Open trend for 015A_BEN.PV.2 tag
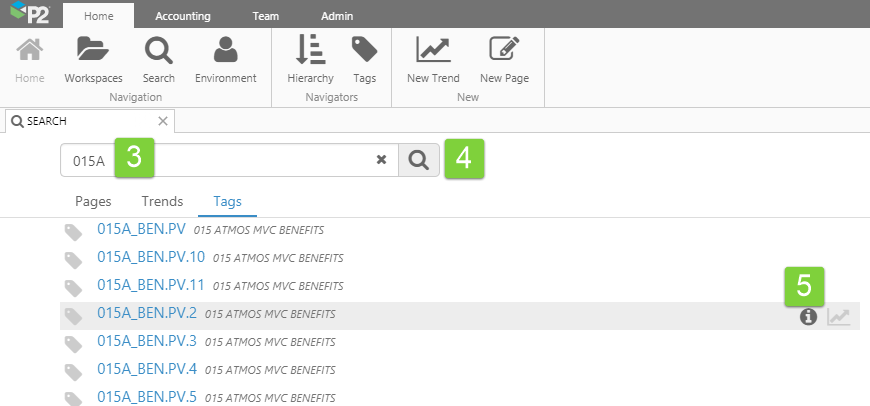Viewport: 870px width, 406px height. pos(839,317)
